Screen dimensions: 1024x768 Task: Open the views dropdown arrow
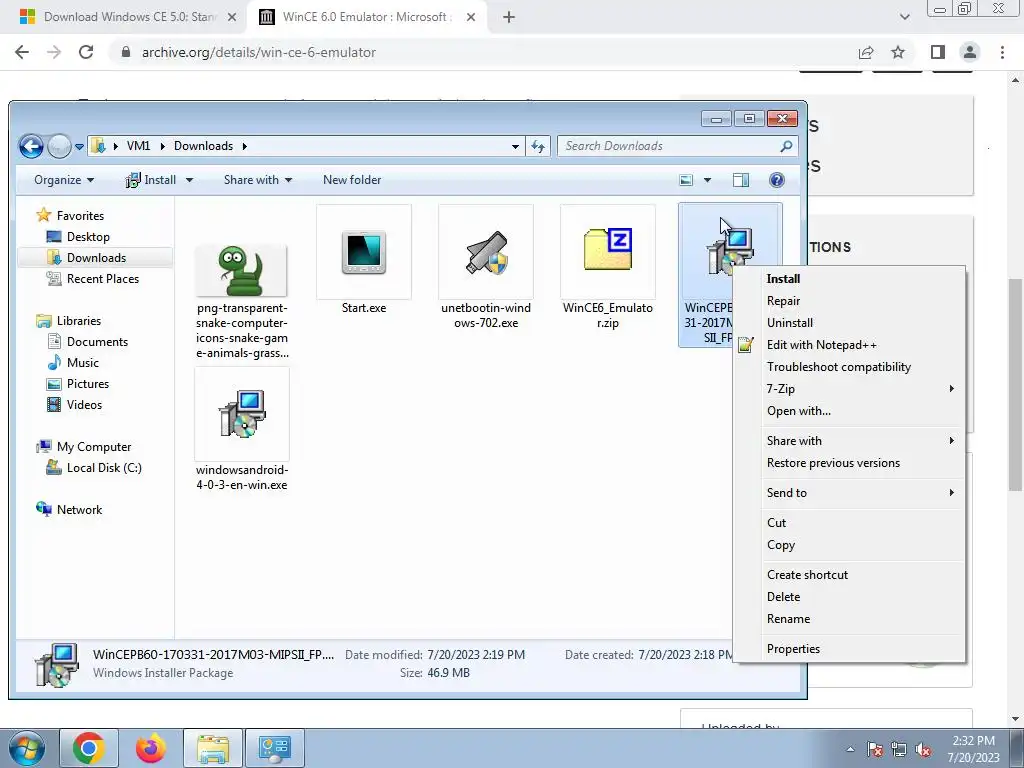pos(707,180)
